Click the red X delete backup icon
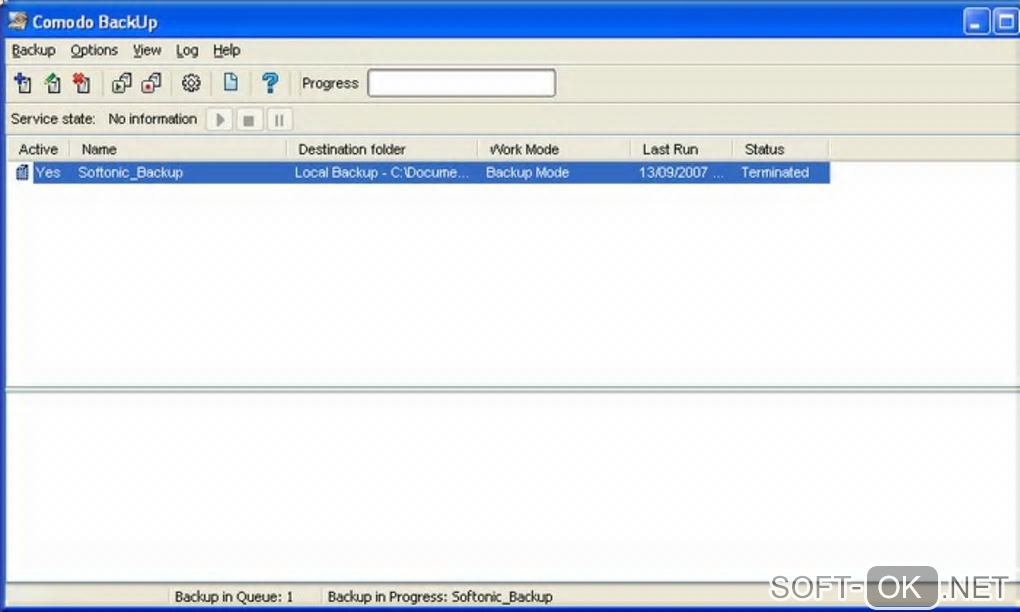The height and width of the screenshot is (612, 1020). point(82,83)
